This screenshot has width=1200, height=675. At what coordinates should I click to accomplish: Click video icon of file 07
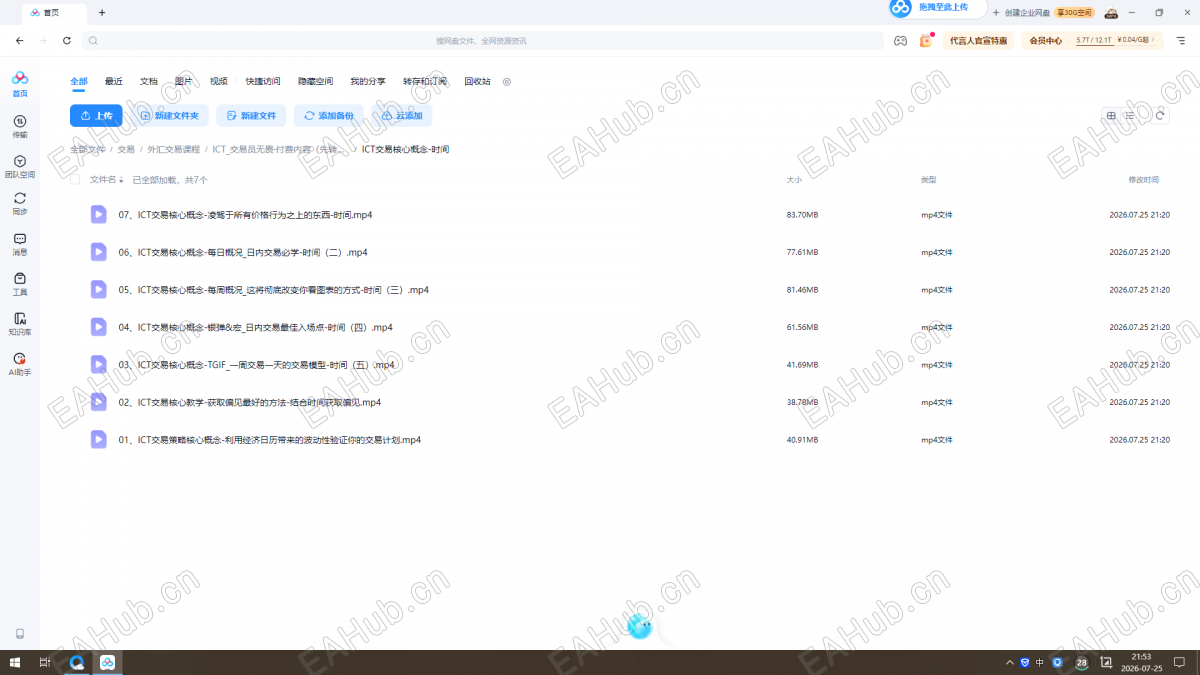[x=98, y=214]
